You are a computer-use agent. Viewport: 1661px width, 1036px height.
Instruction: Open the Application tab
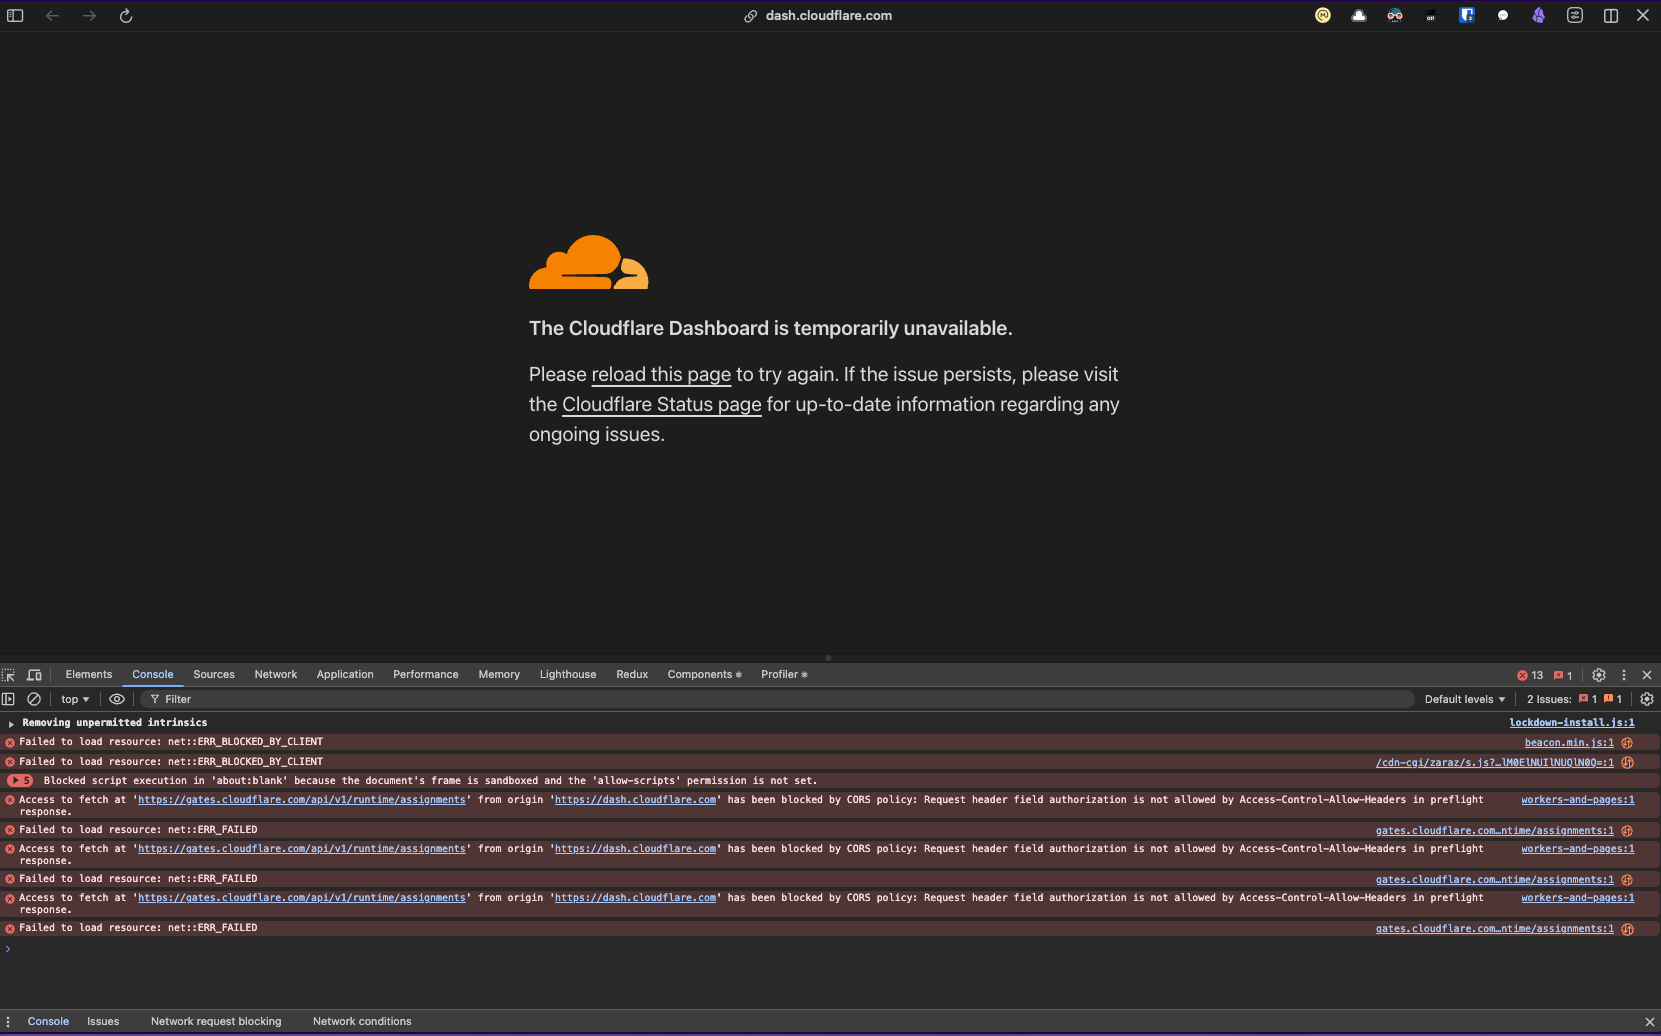(345, 675)
